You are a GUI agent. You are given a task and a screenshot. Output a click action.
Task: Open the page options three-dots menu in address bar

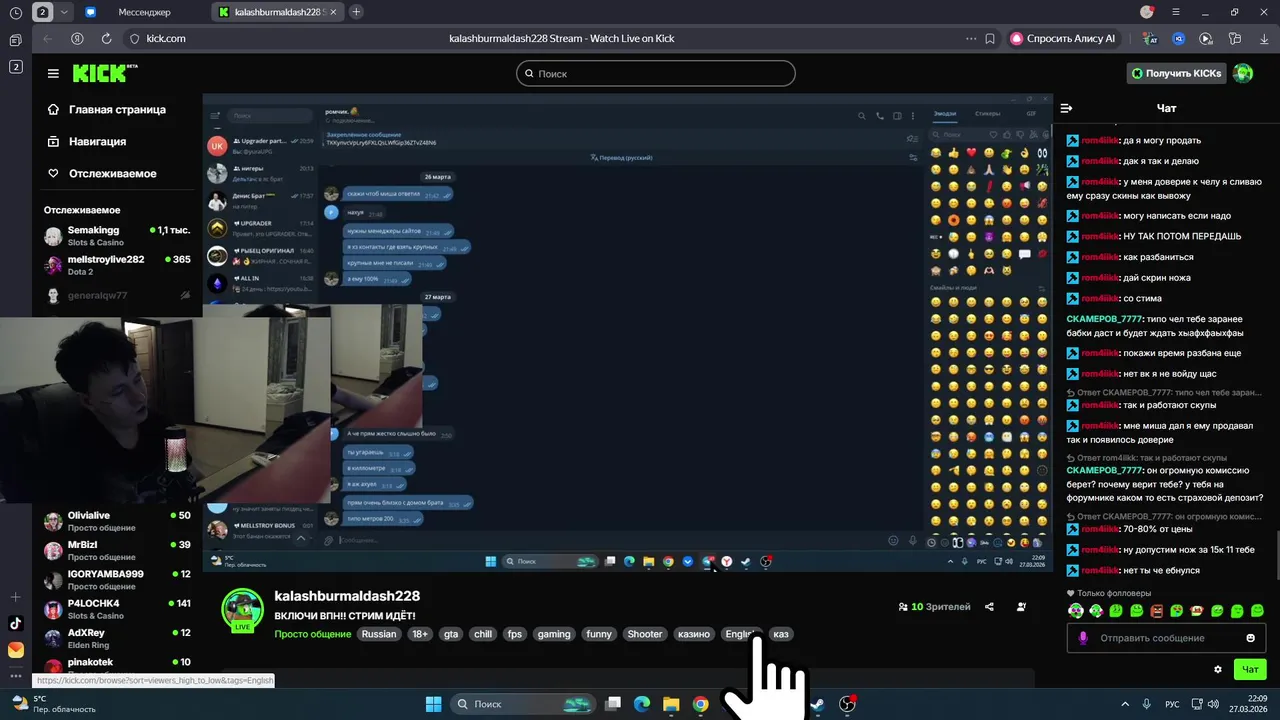coord(970,38)
